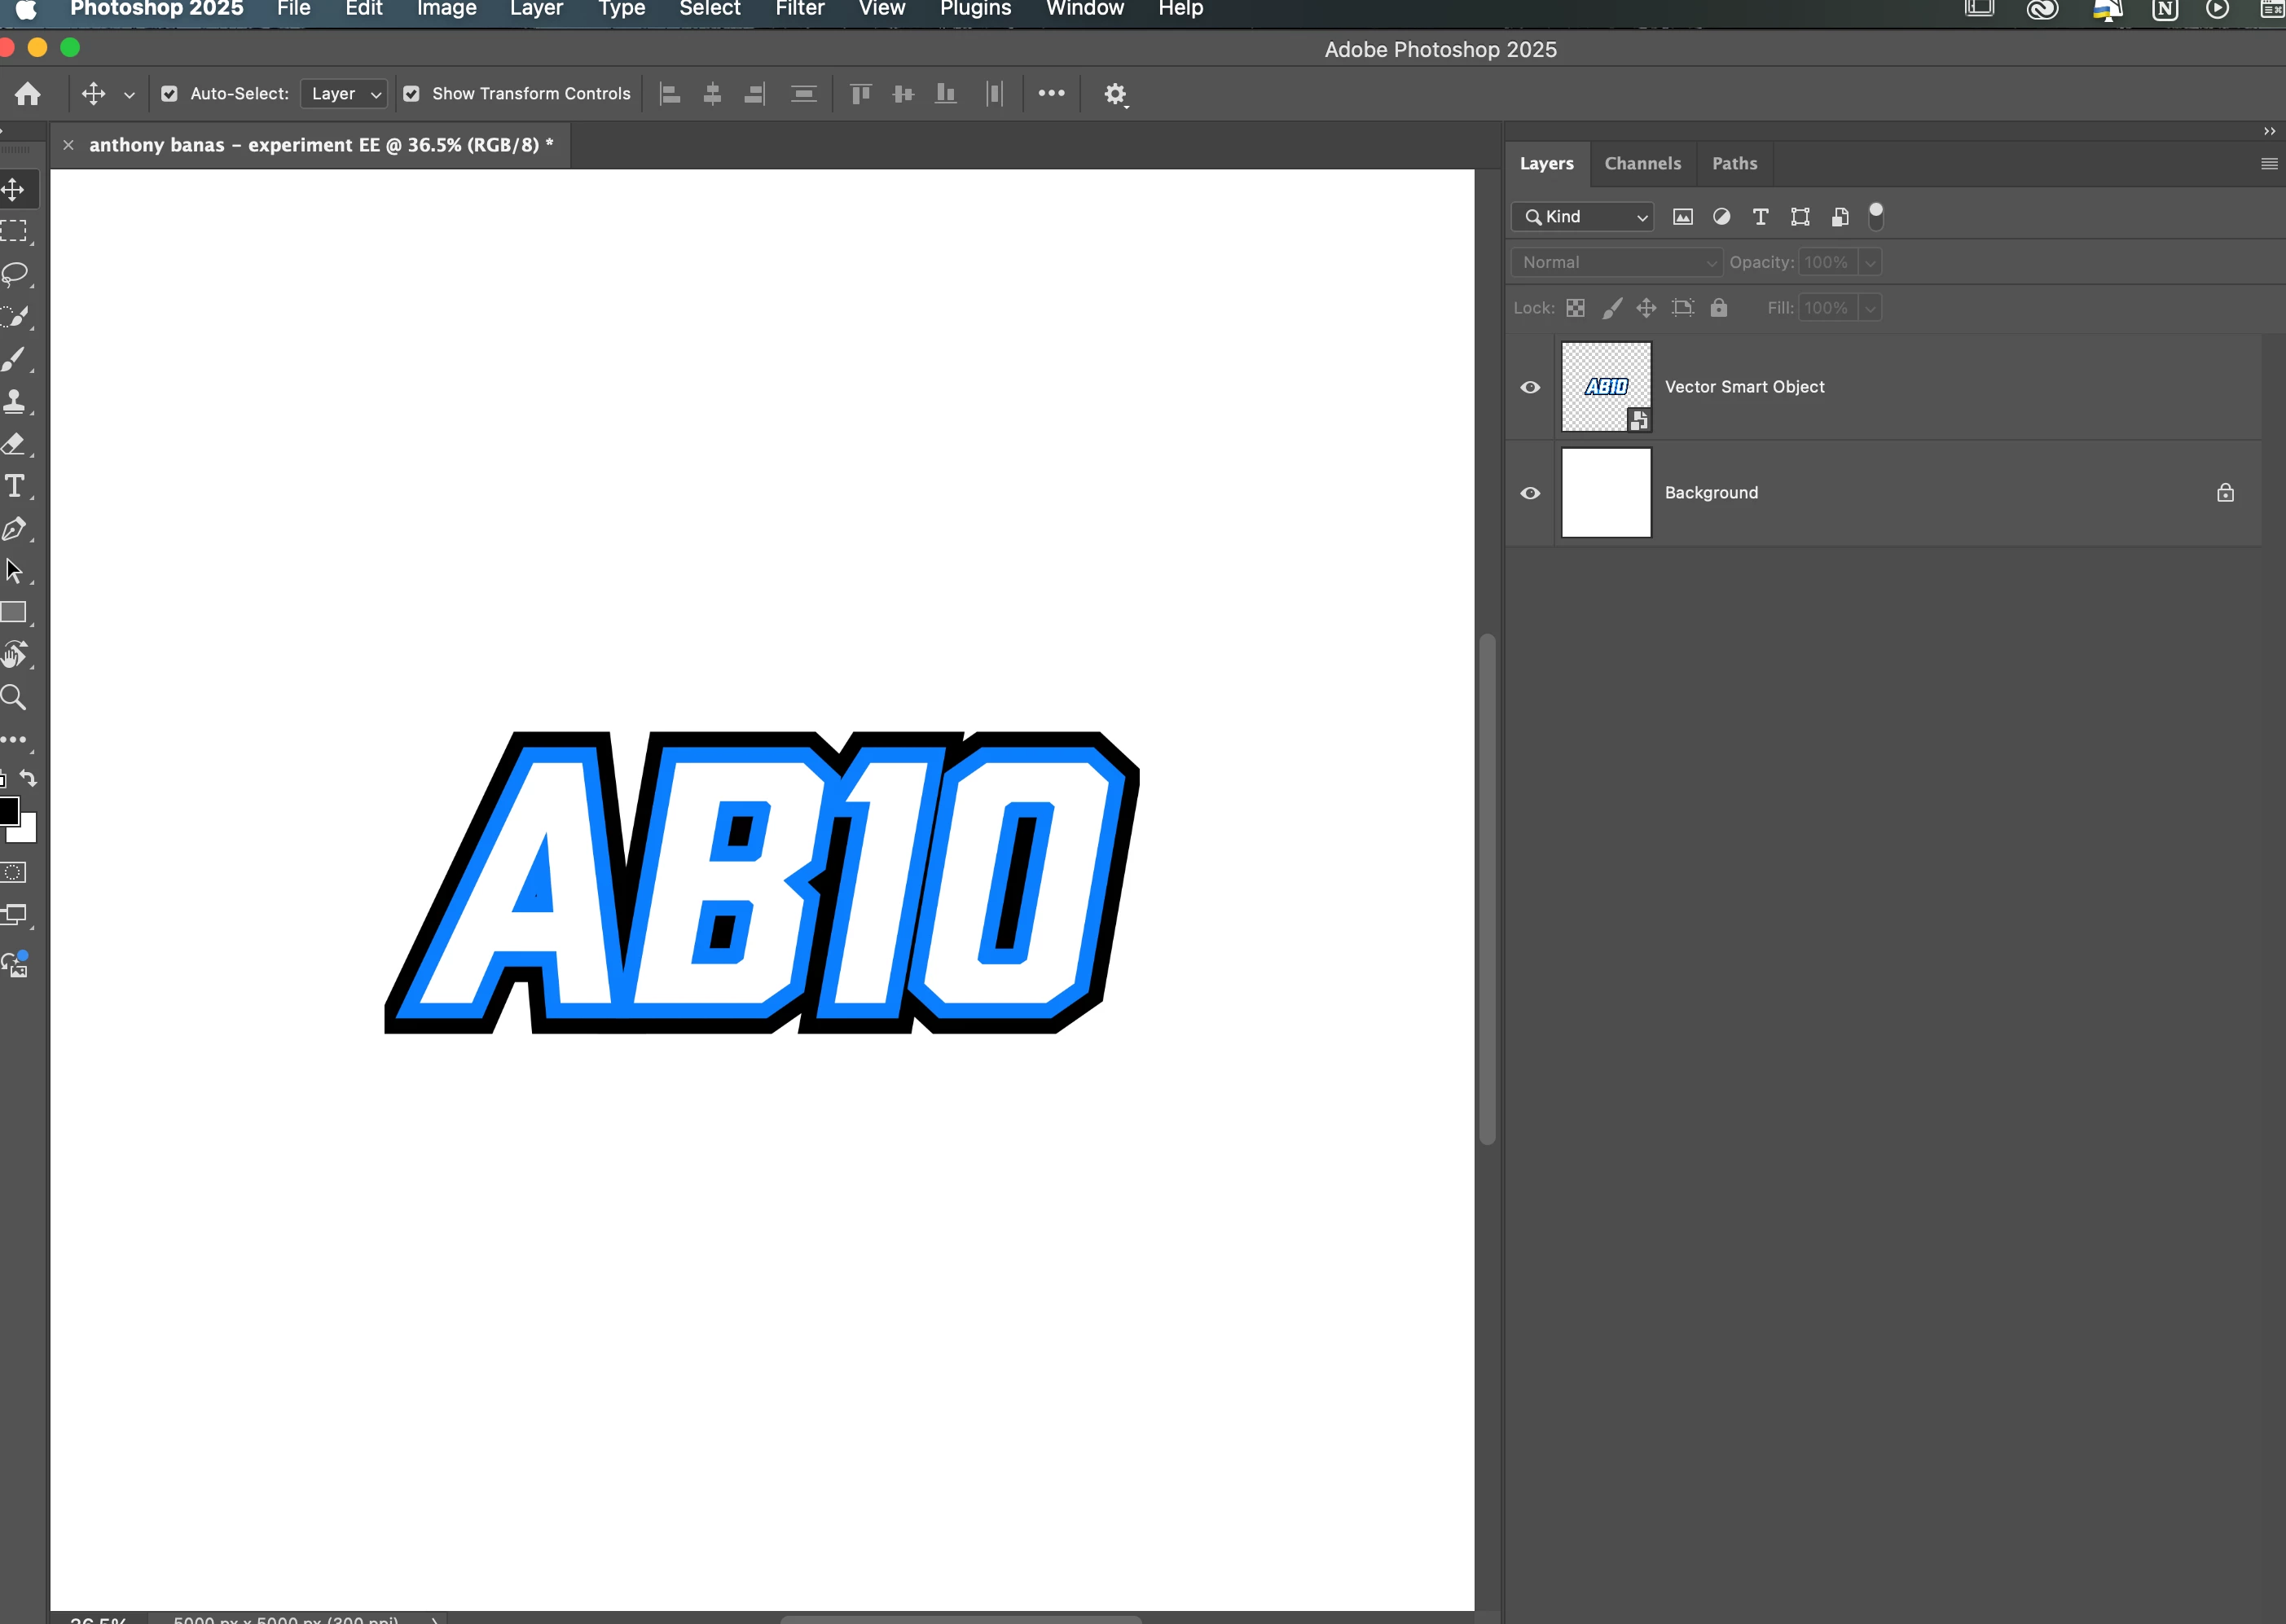The image size is (2286, 1624).
Task: Select the Pen tool
Action: (14, 529)
